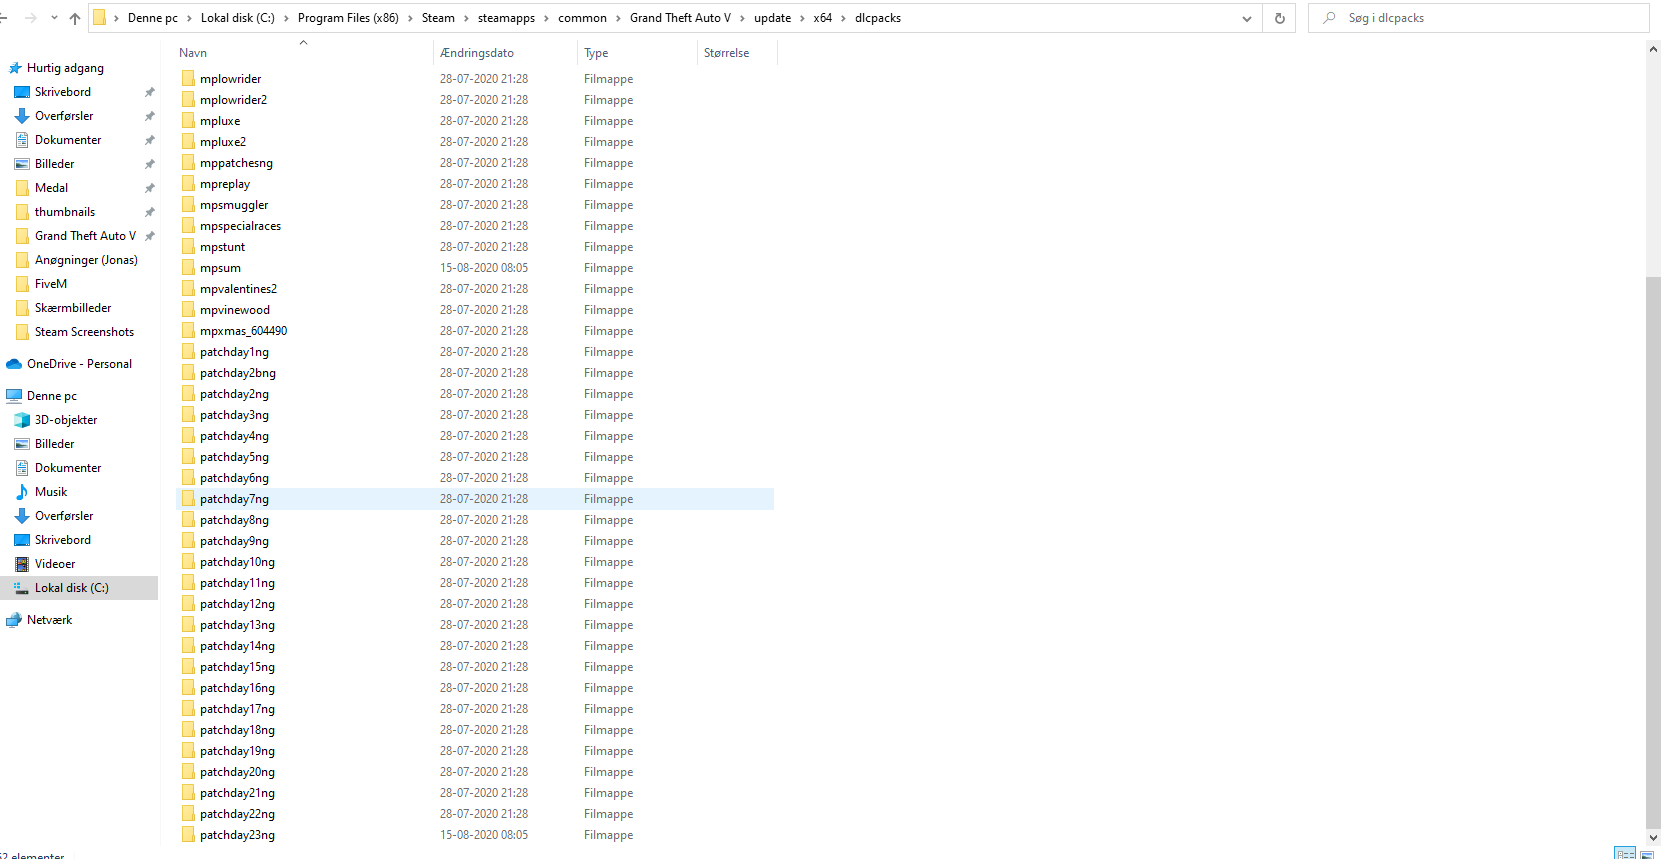Open 'Videoer' film icon in sidebar
Image resolution: width=1661 pixels, height=859 pixels.
(22, 564)
